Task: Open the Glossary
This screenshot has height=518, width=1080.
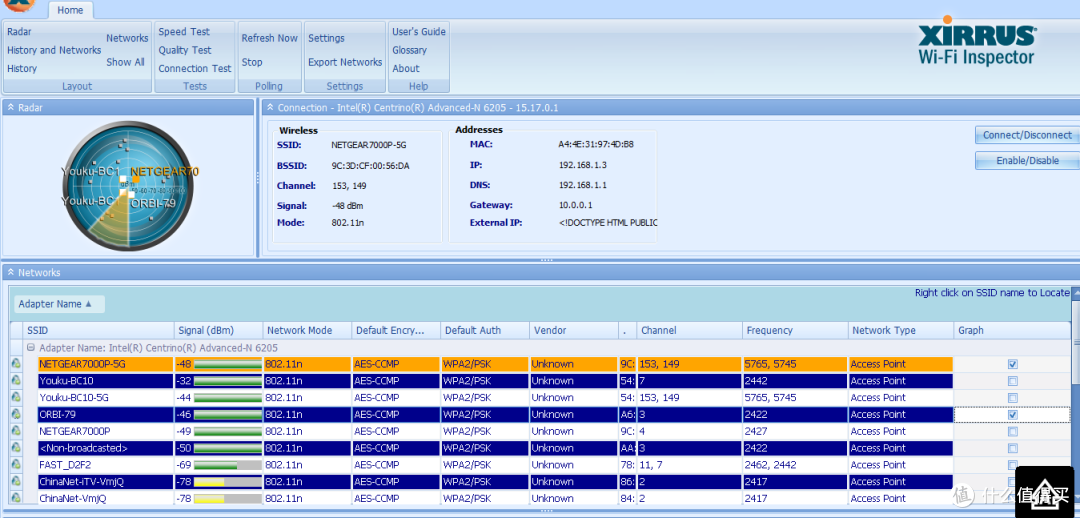Action: 410,50
